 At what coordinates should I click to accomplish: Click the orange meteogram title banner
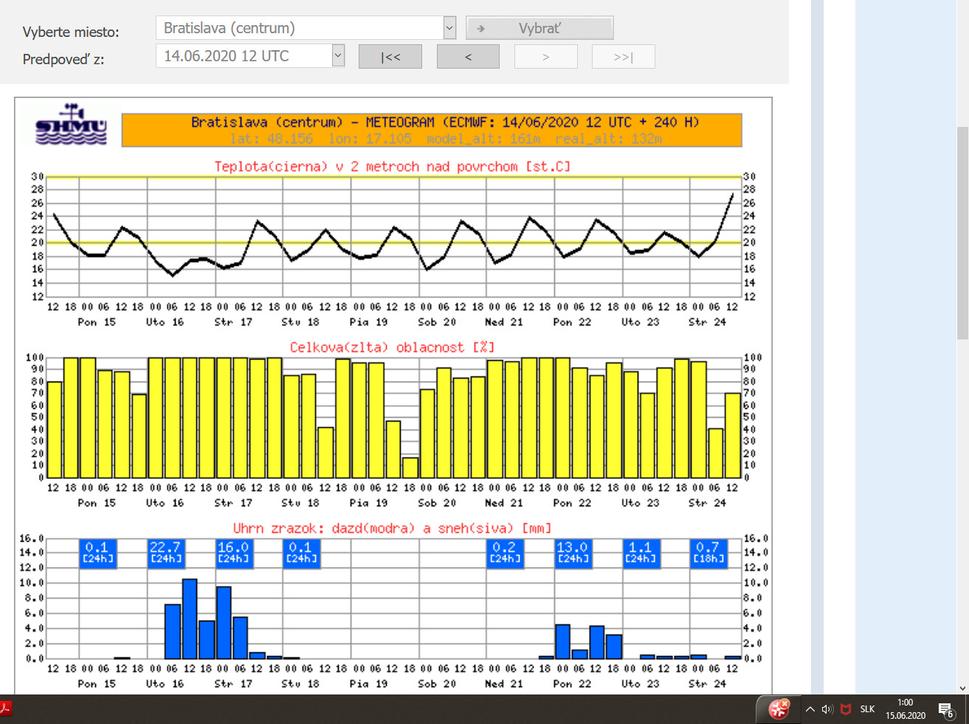pyautogui.click(x=431, y=130)
